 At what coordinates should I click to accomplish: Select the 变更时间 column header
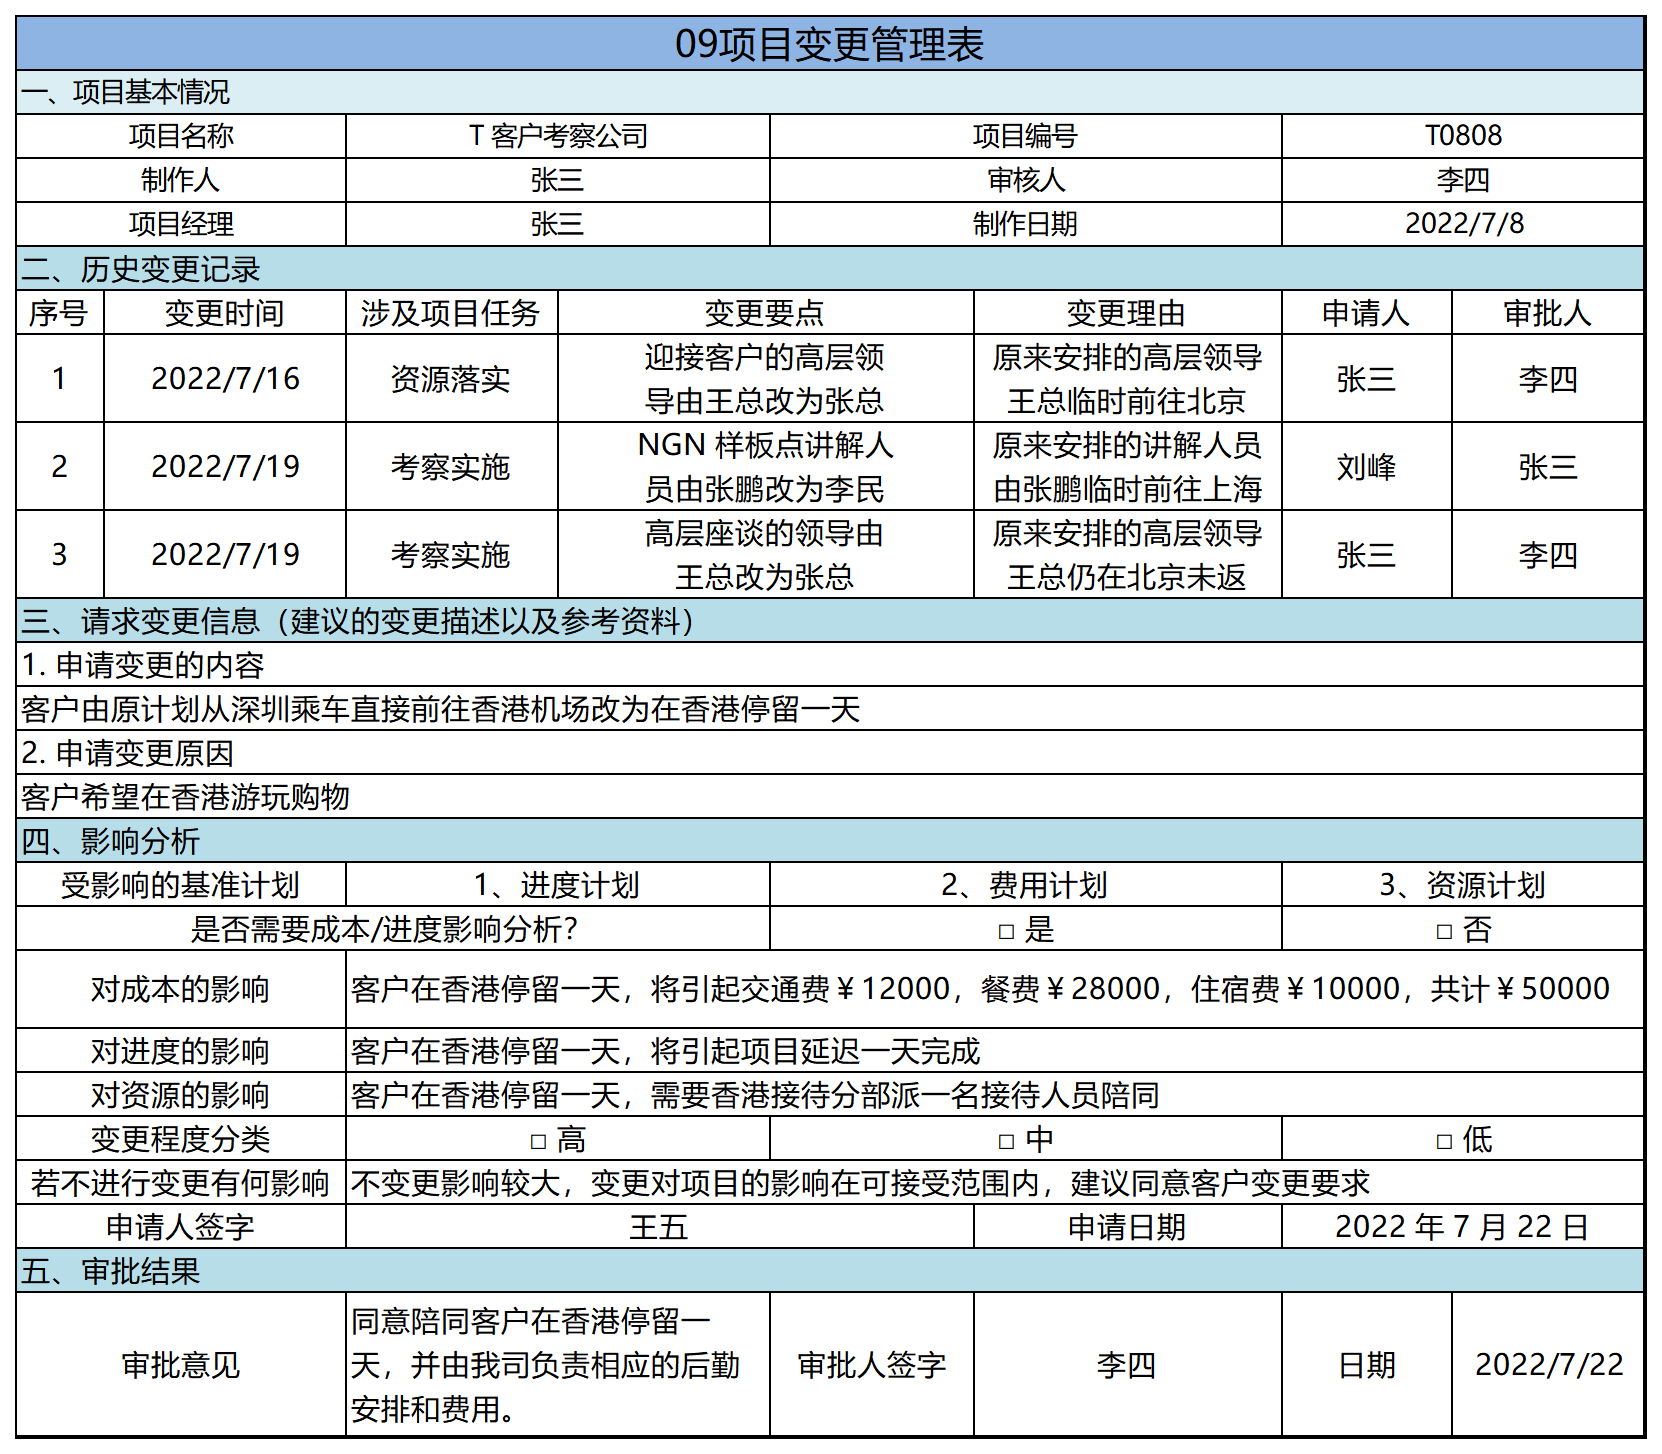225,313
